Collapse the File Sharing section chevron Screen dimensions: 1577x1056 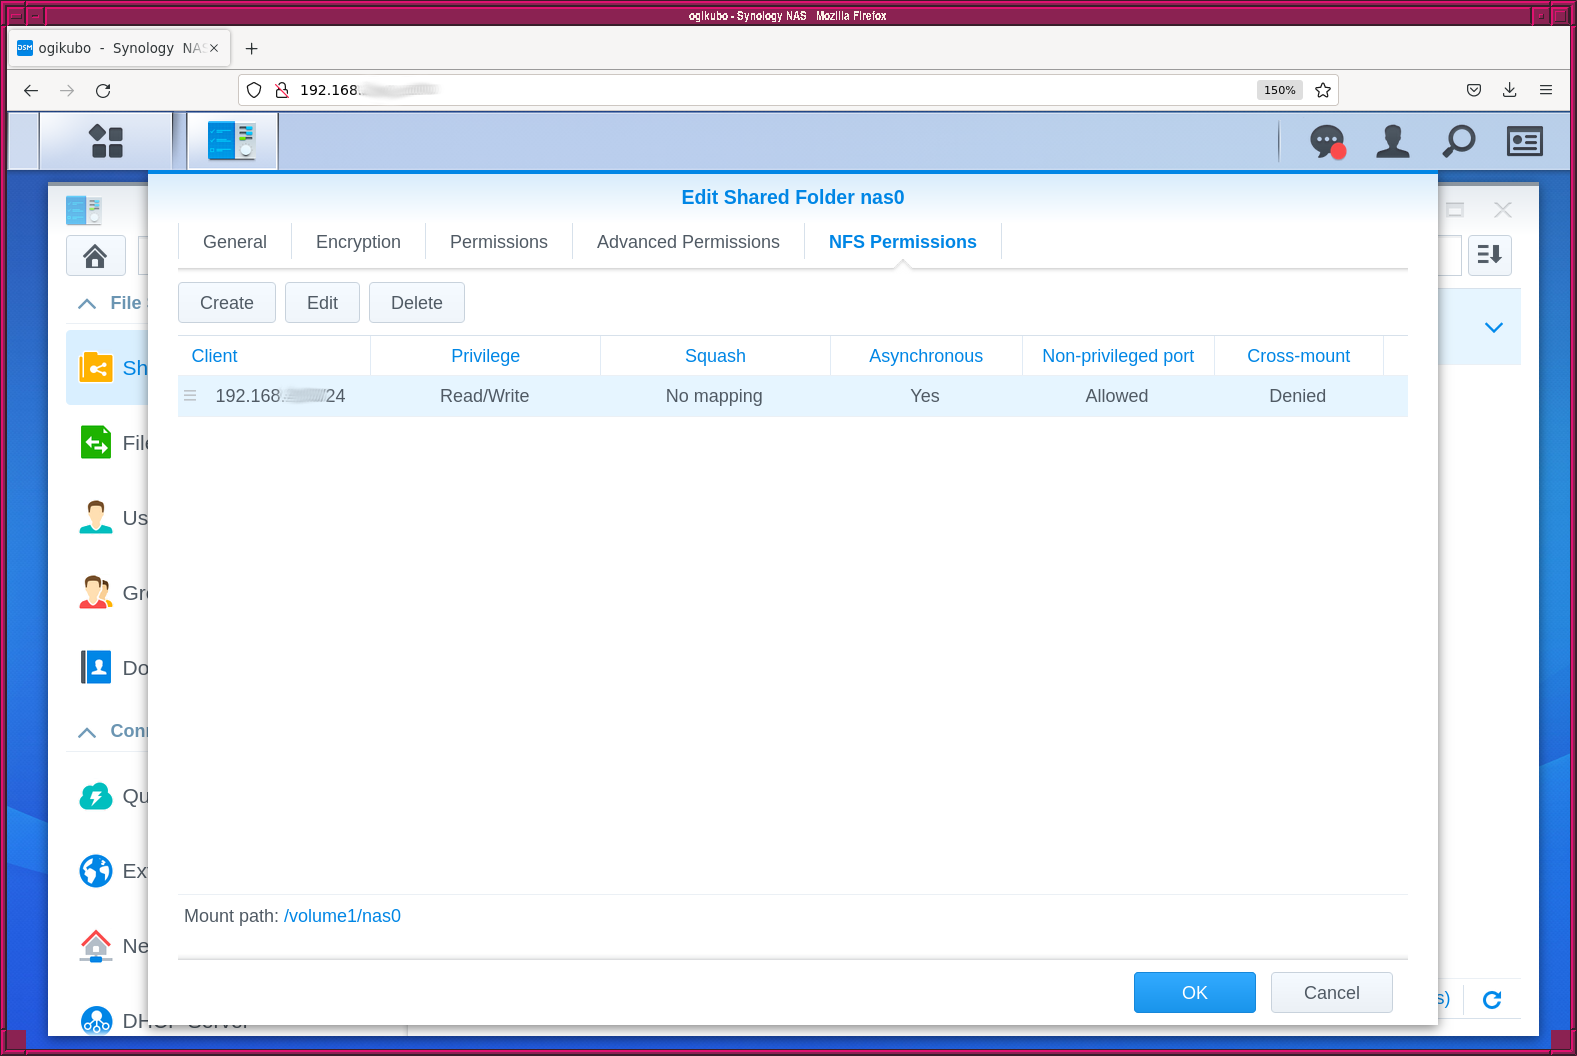pos(88,303)
